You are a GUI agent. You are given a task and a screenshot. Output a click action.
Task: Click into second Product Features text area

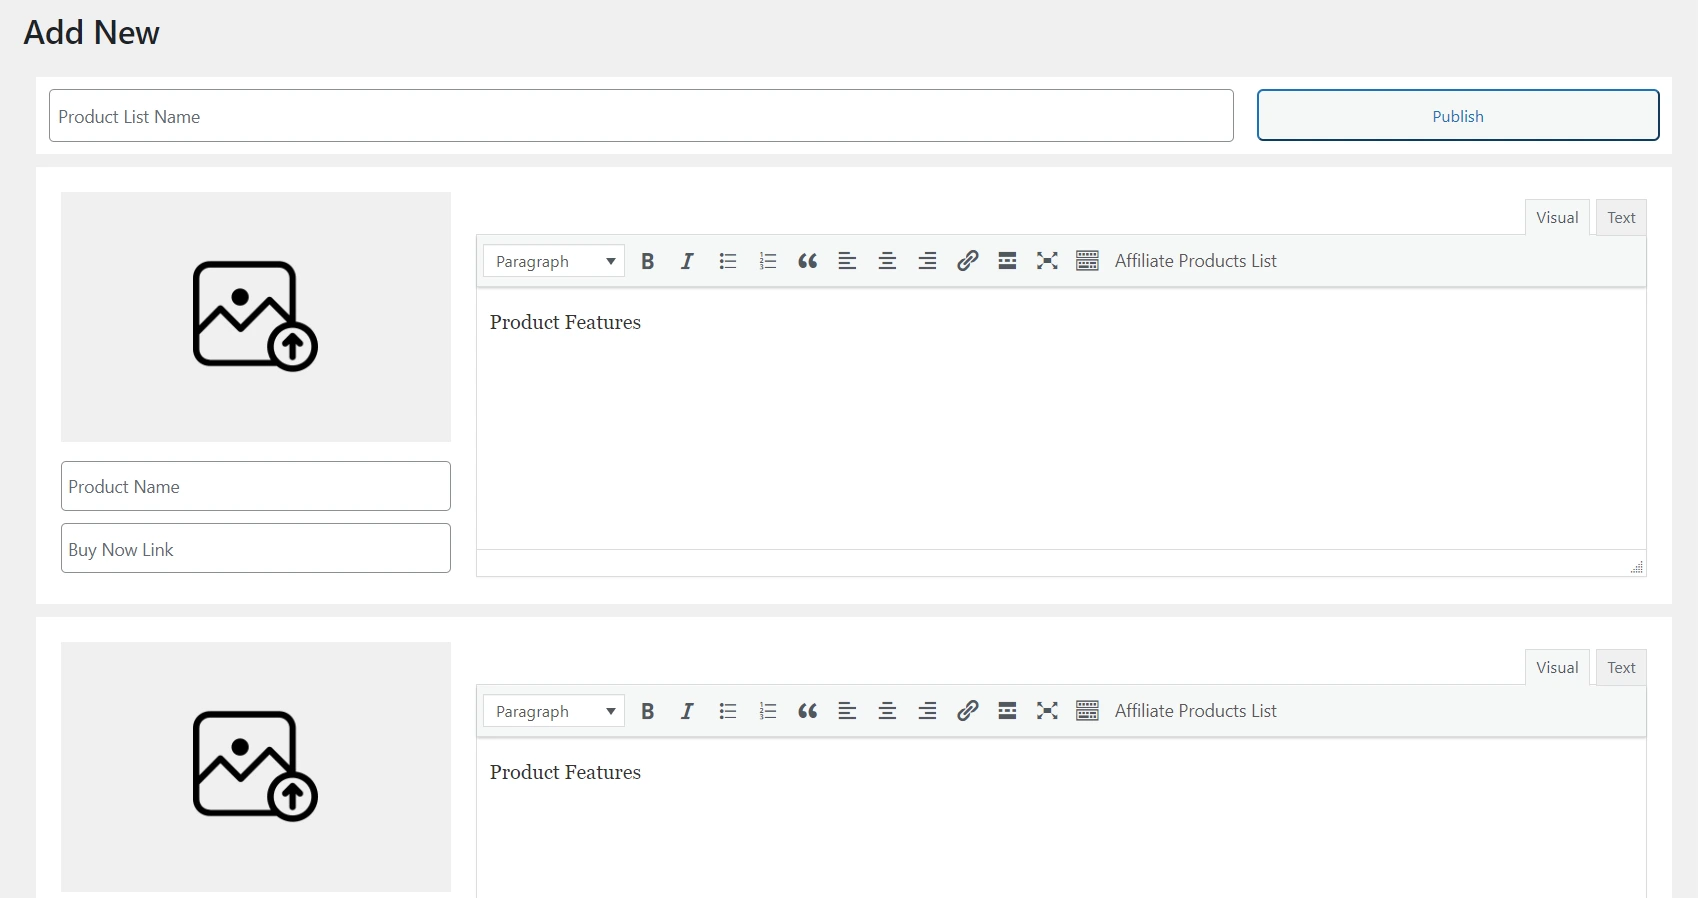(1061, 819)
